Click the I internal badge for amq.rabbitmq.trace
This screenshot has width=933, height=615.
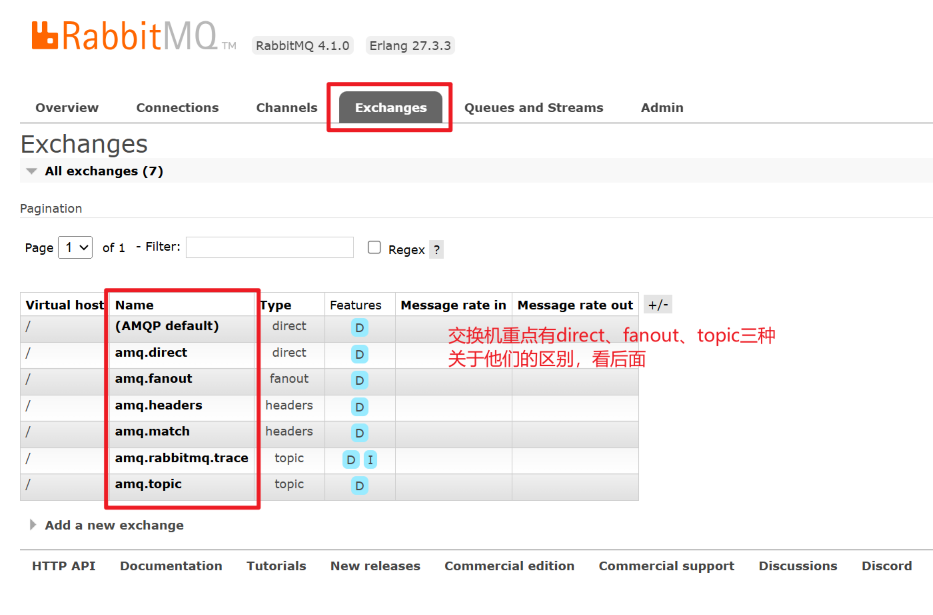(370, 460)
